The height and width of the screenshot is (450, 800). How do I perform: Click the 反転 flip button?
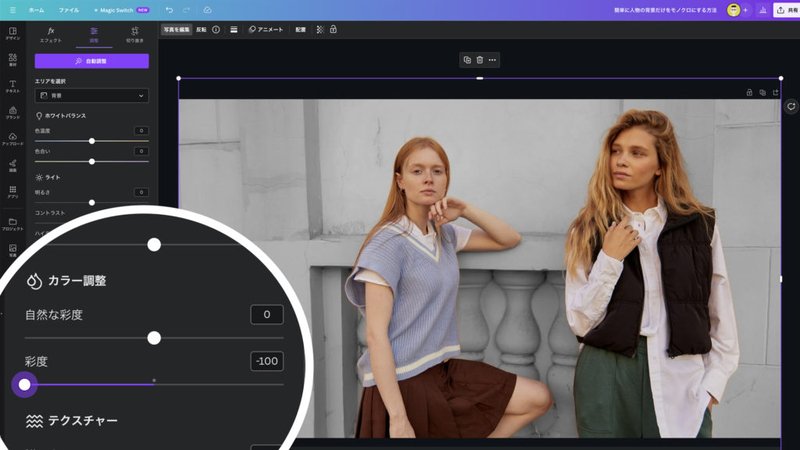point(202,30)
